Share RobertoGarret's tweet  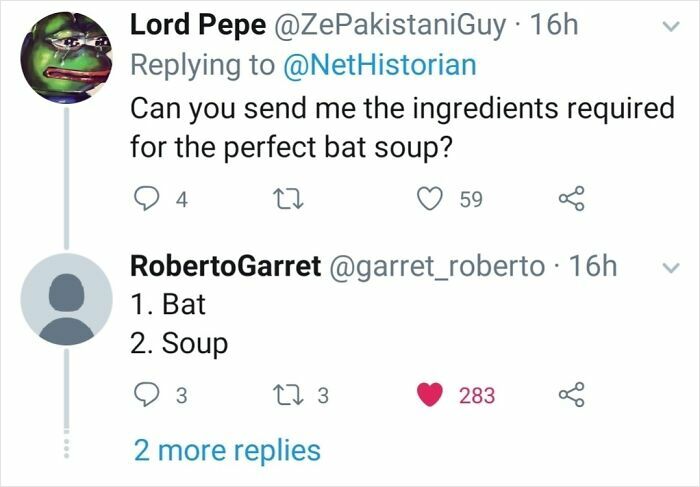pos(570,395)
